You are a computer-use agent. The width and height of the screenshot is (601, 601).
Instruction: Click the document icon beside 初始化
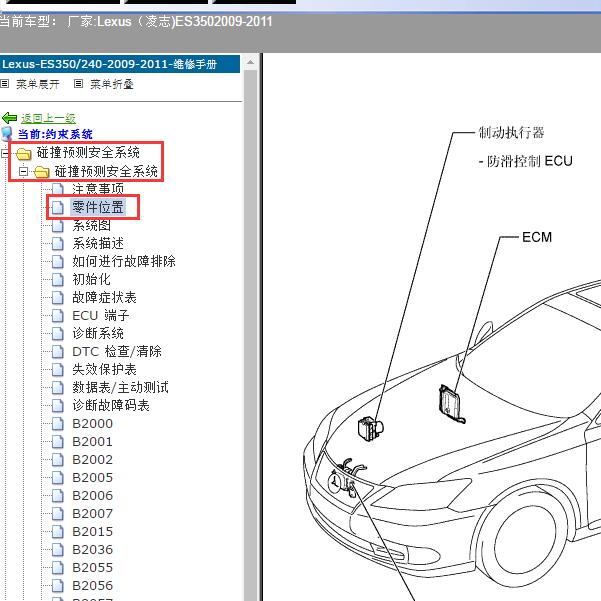point(57,279)
